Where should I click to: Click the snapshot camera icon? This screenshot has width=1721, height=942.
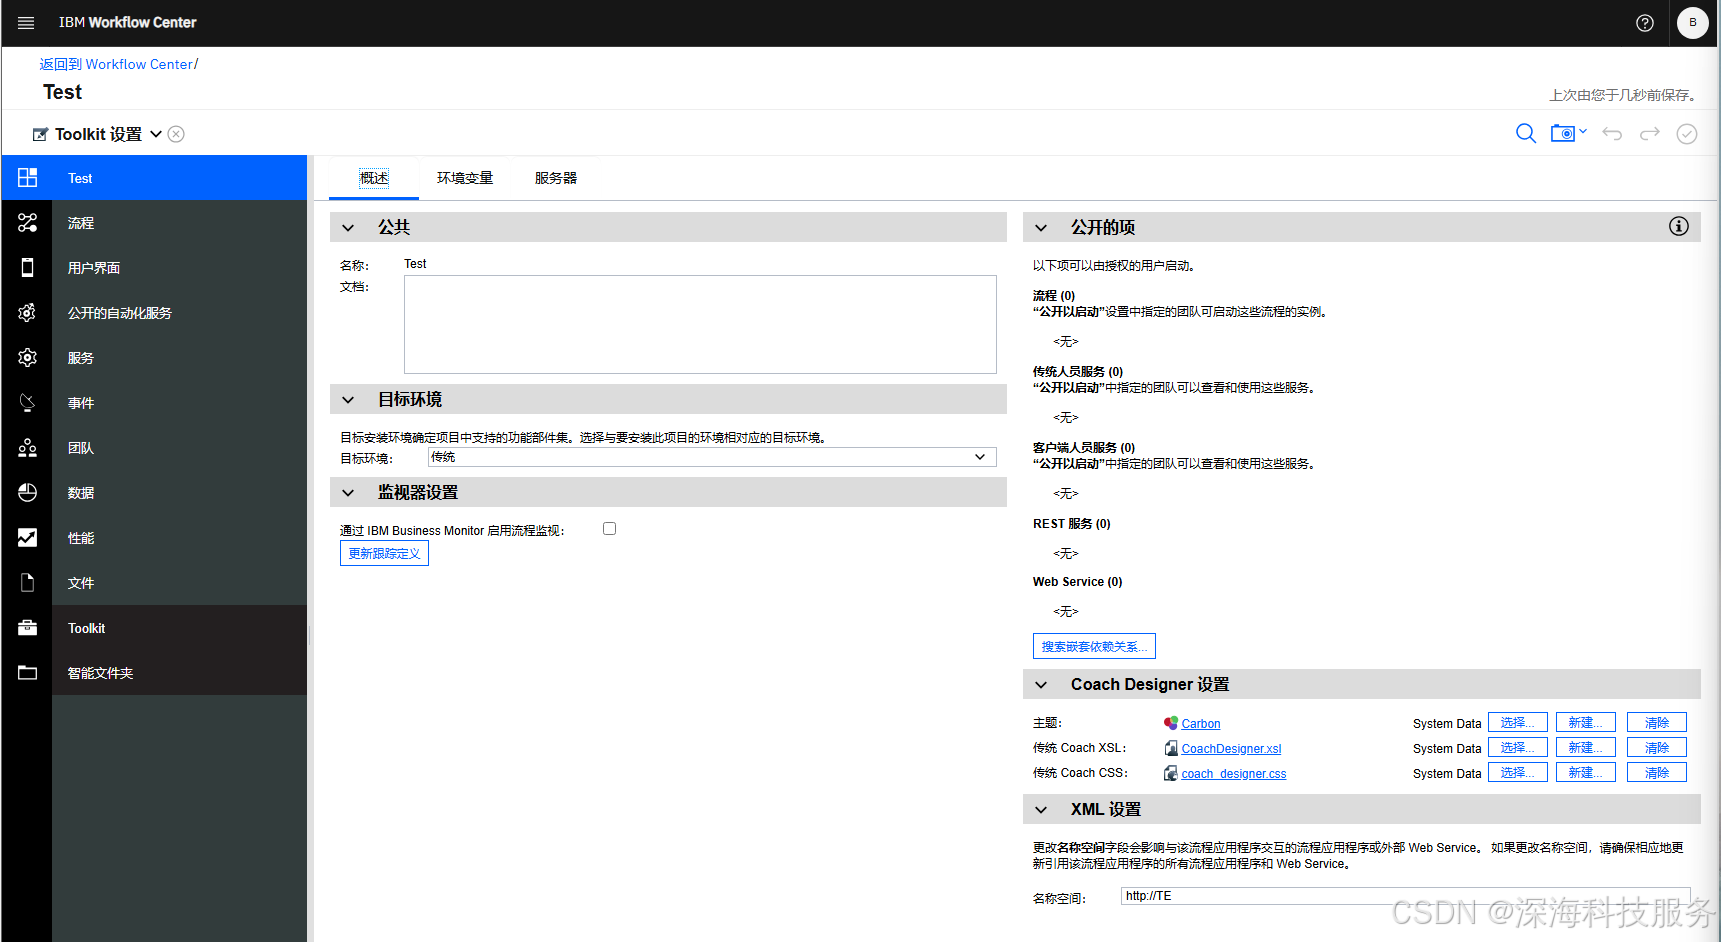[x=1563, y=134]
